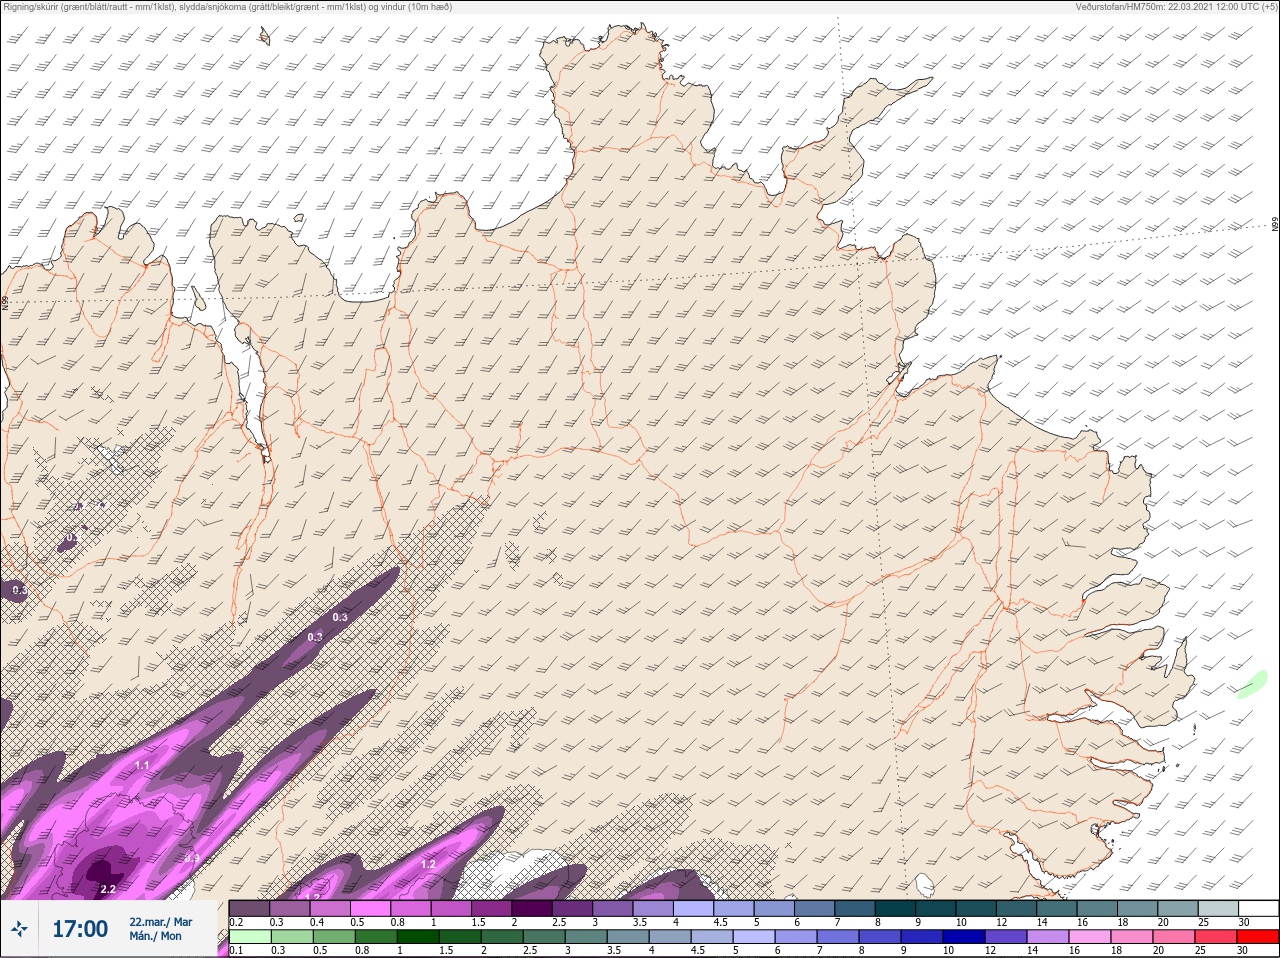Click the small green precipitation patch offshore east
1280x958 pixels.
point(1251,684)
